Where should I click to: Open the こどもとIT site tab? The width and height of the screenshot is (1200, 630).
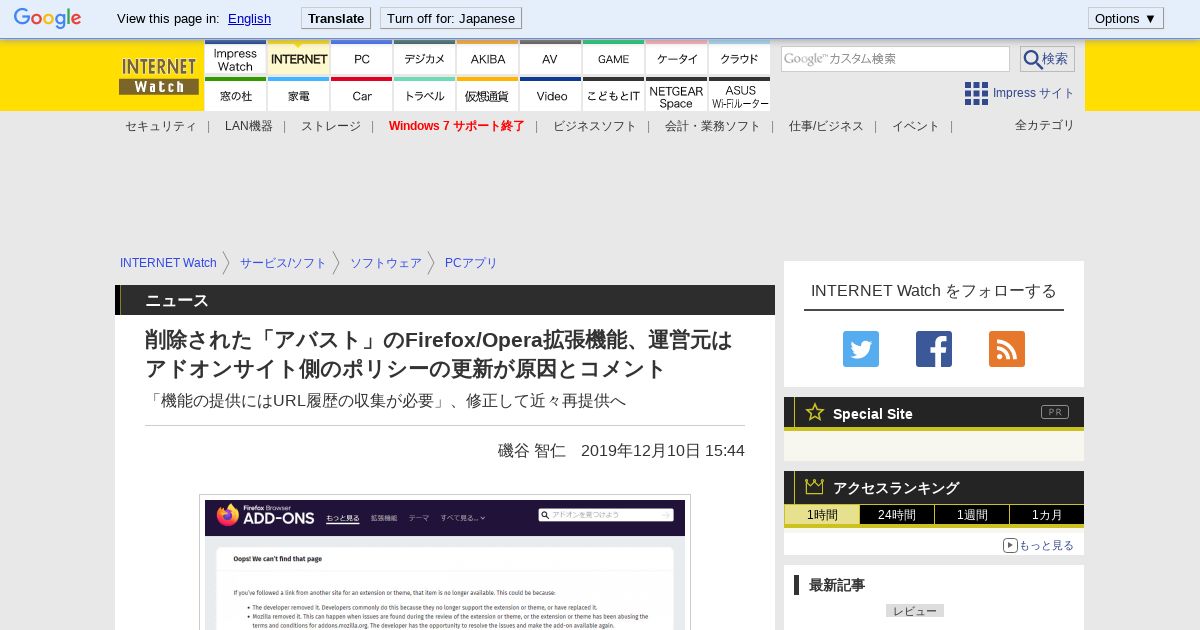614,95
